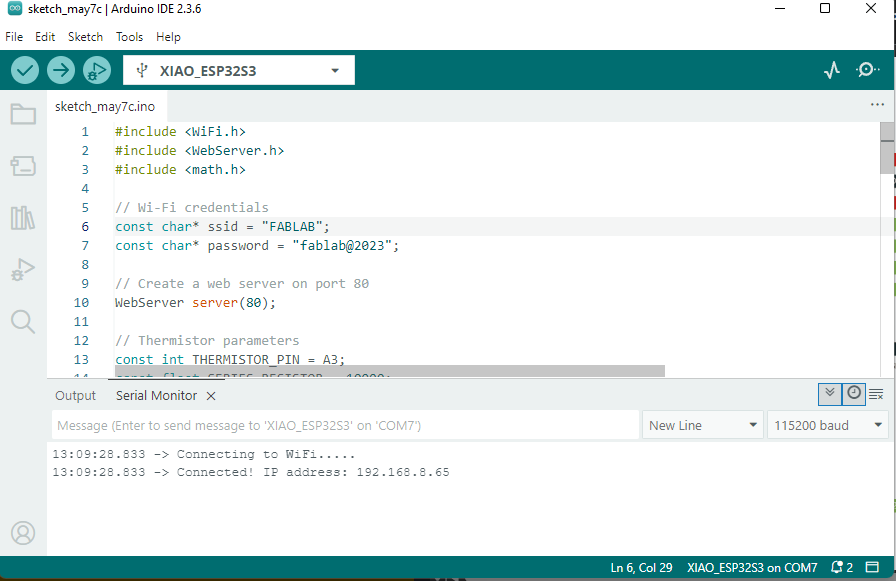Open the XIAO_ESP32S3 board selector dropdown
Image resolution: width=896 pixels, height=581 pixels.
click(239, 70)
